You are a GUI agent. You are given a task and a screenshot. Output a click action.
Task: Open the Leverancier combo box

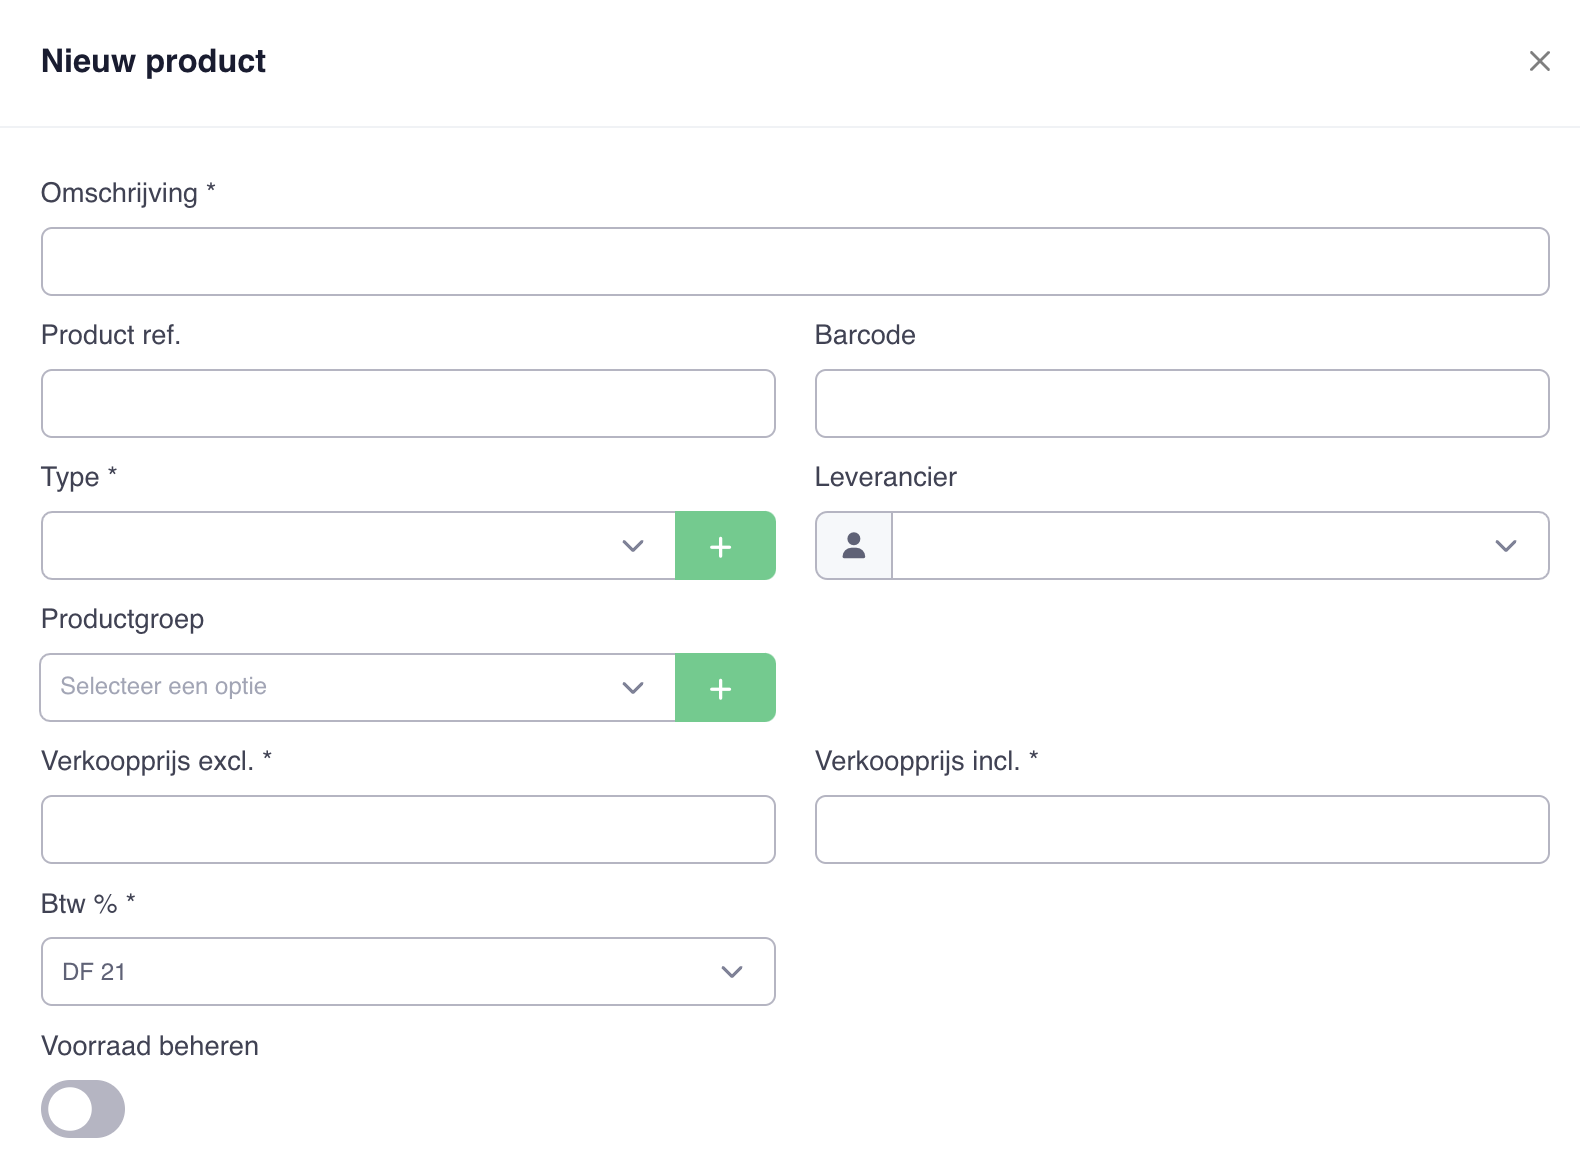click(1220, 546)
